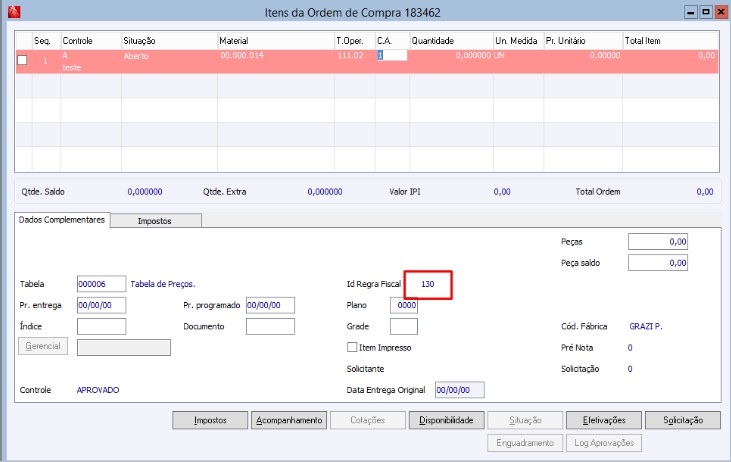Tick the checkbox for item row 1

pyautogui.click(x=22, y=60)
